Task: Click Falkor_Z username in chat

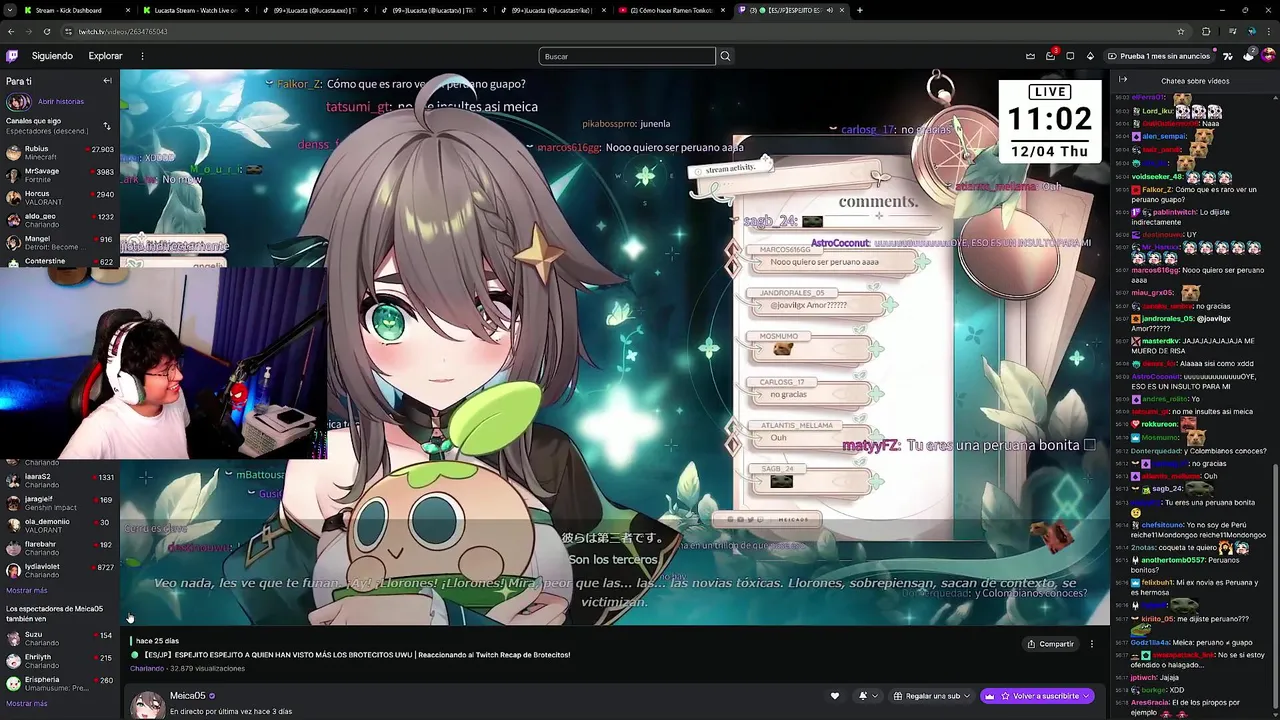Action: point(1157,190)
